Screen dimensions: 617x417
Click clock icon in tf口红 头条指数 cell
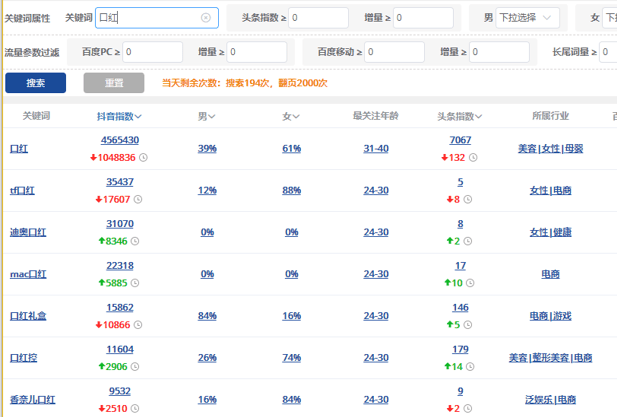tap(467, 199)
